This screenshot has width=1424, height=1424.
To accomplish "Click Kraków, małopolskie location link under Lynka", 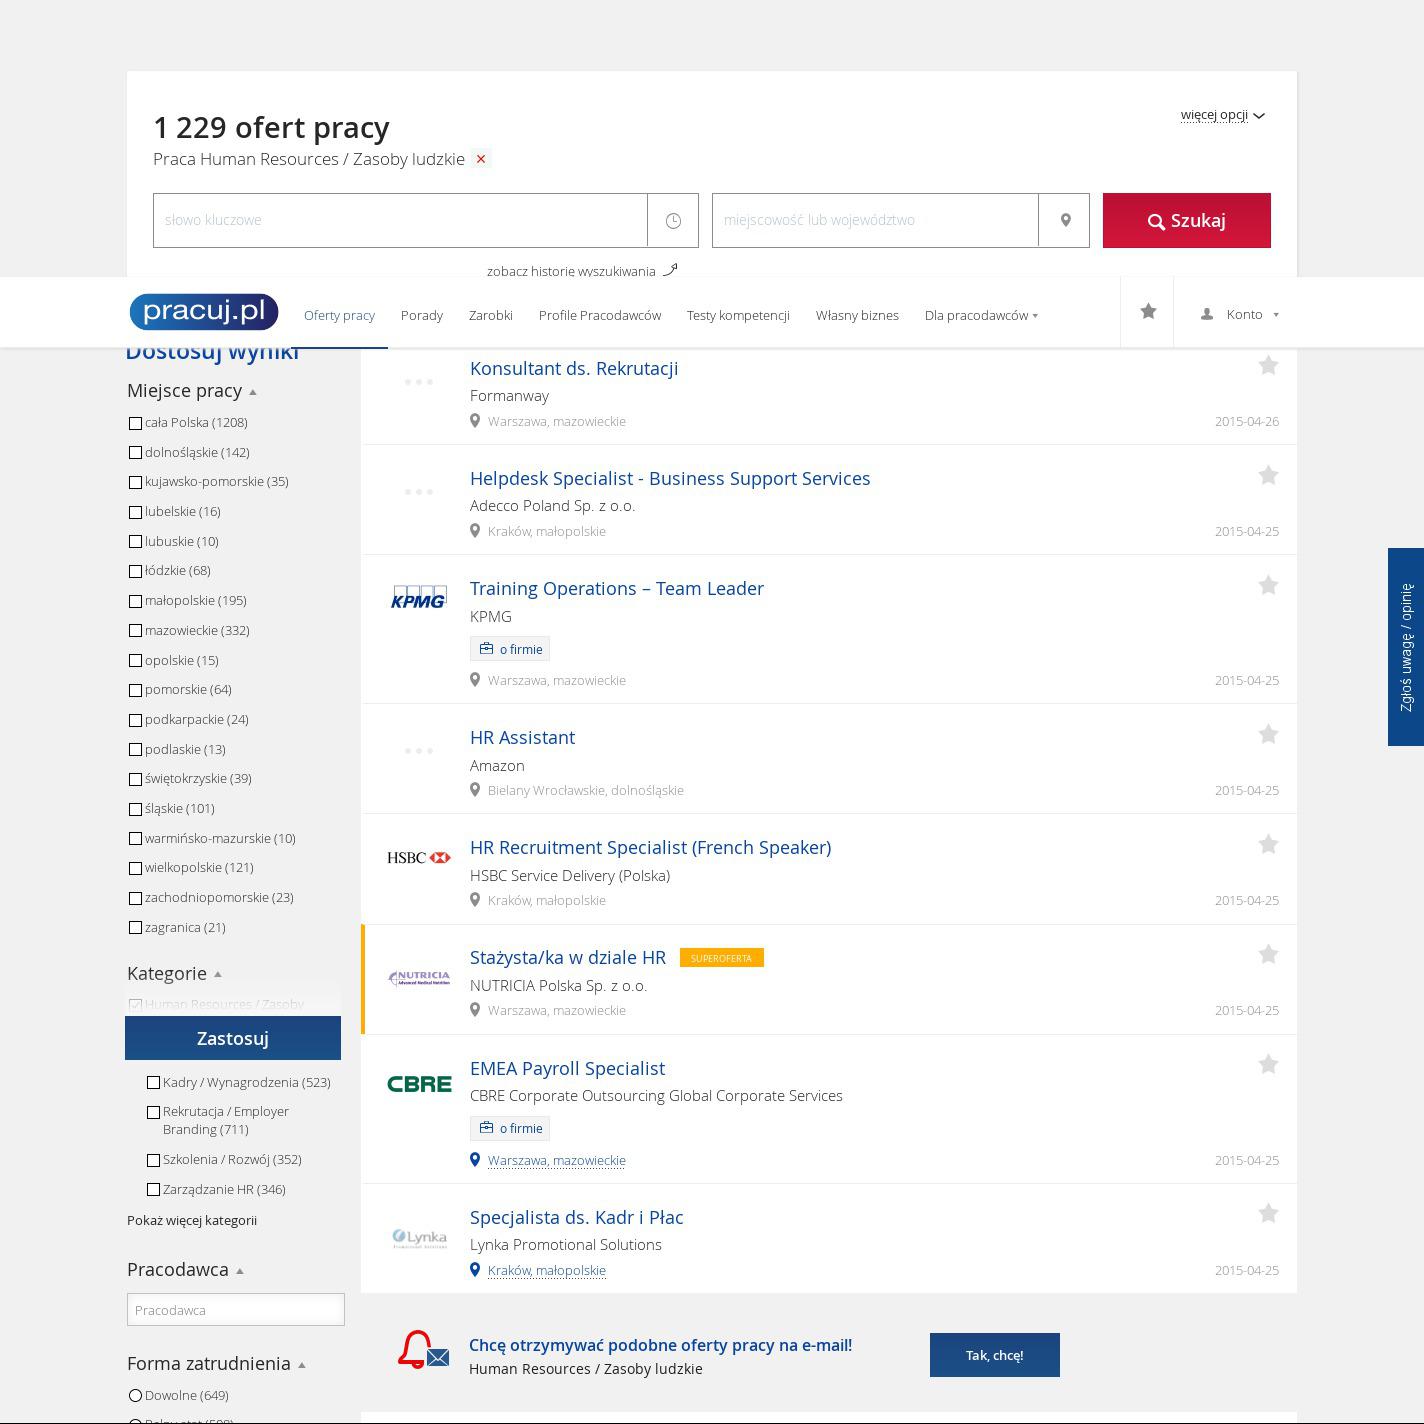I will click(x=547, y=1270).
